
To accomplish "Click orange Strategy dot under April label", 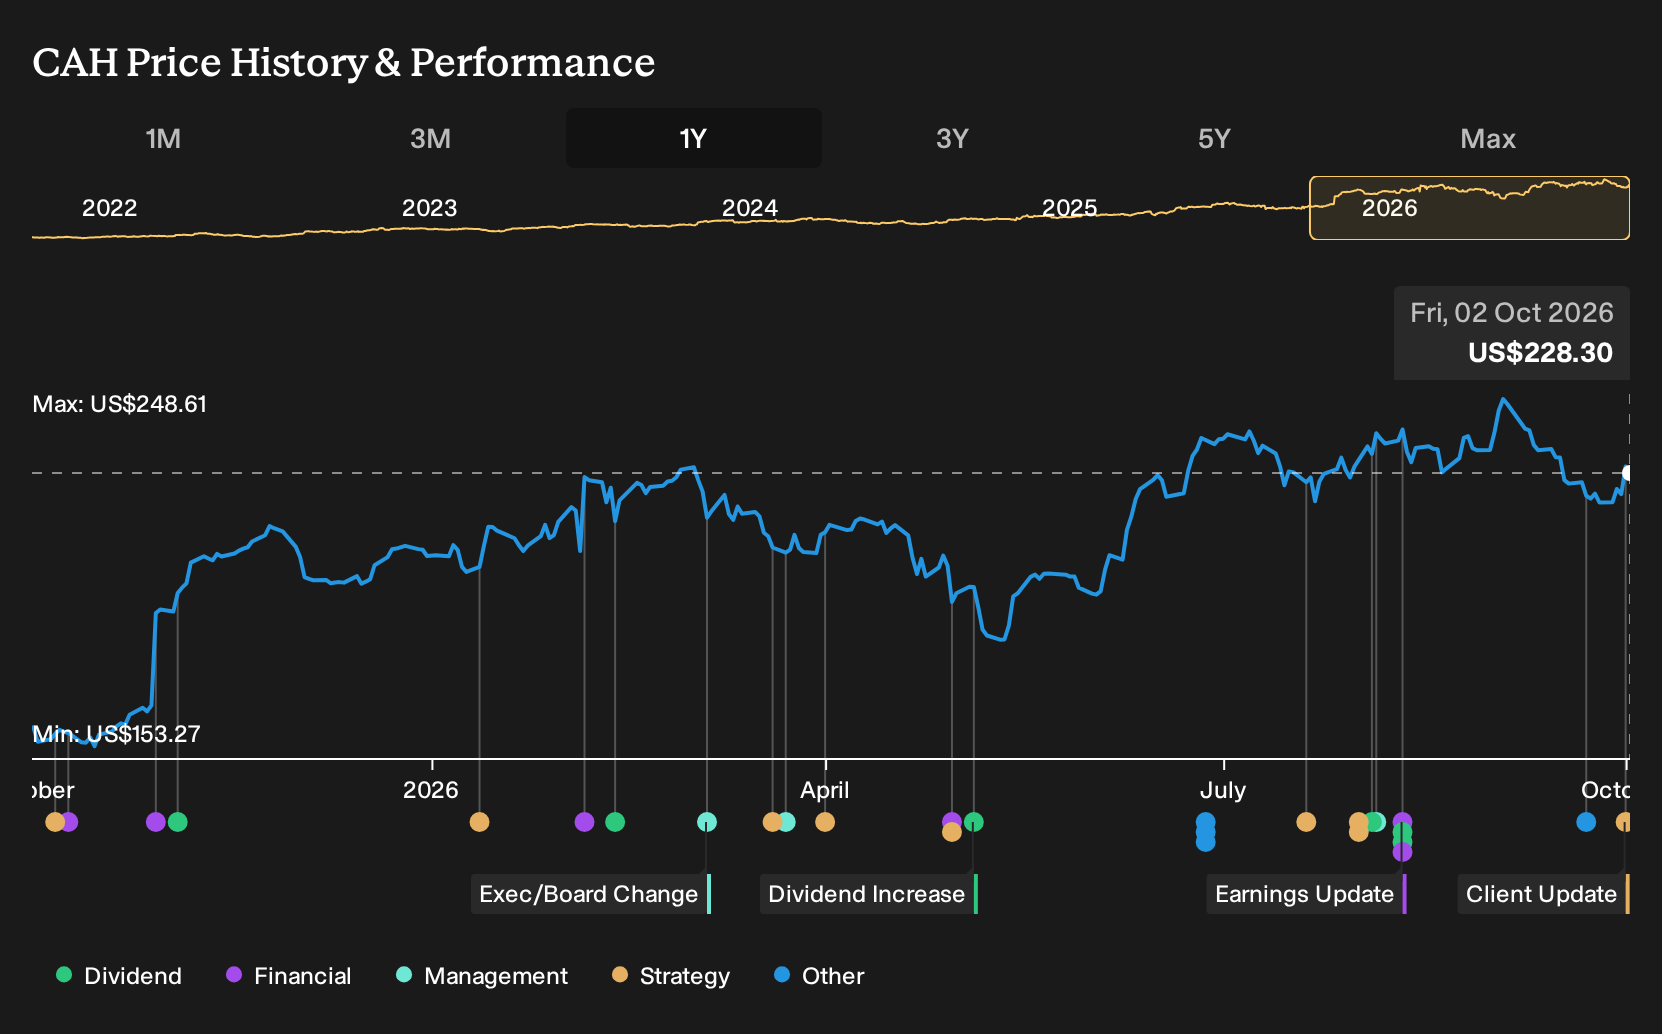I will point(825,822).
